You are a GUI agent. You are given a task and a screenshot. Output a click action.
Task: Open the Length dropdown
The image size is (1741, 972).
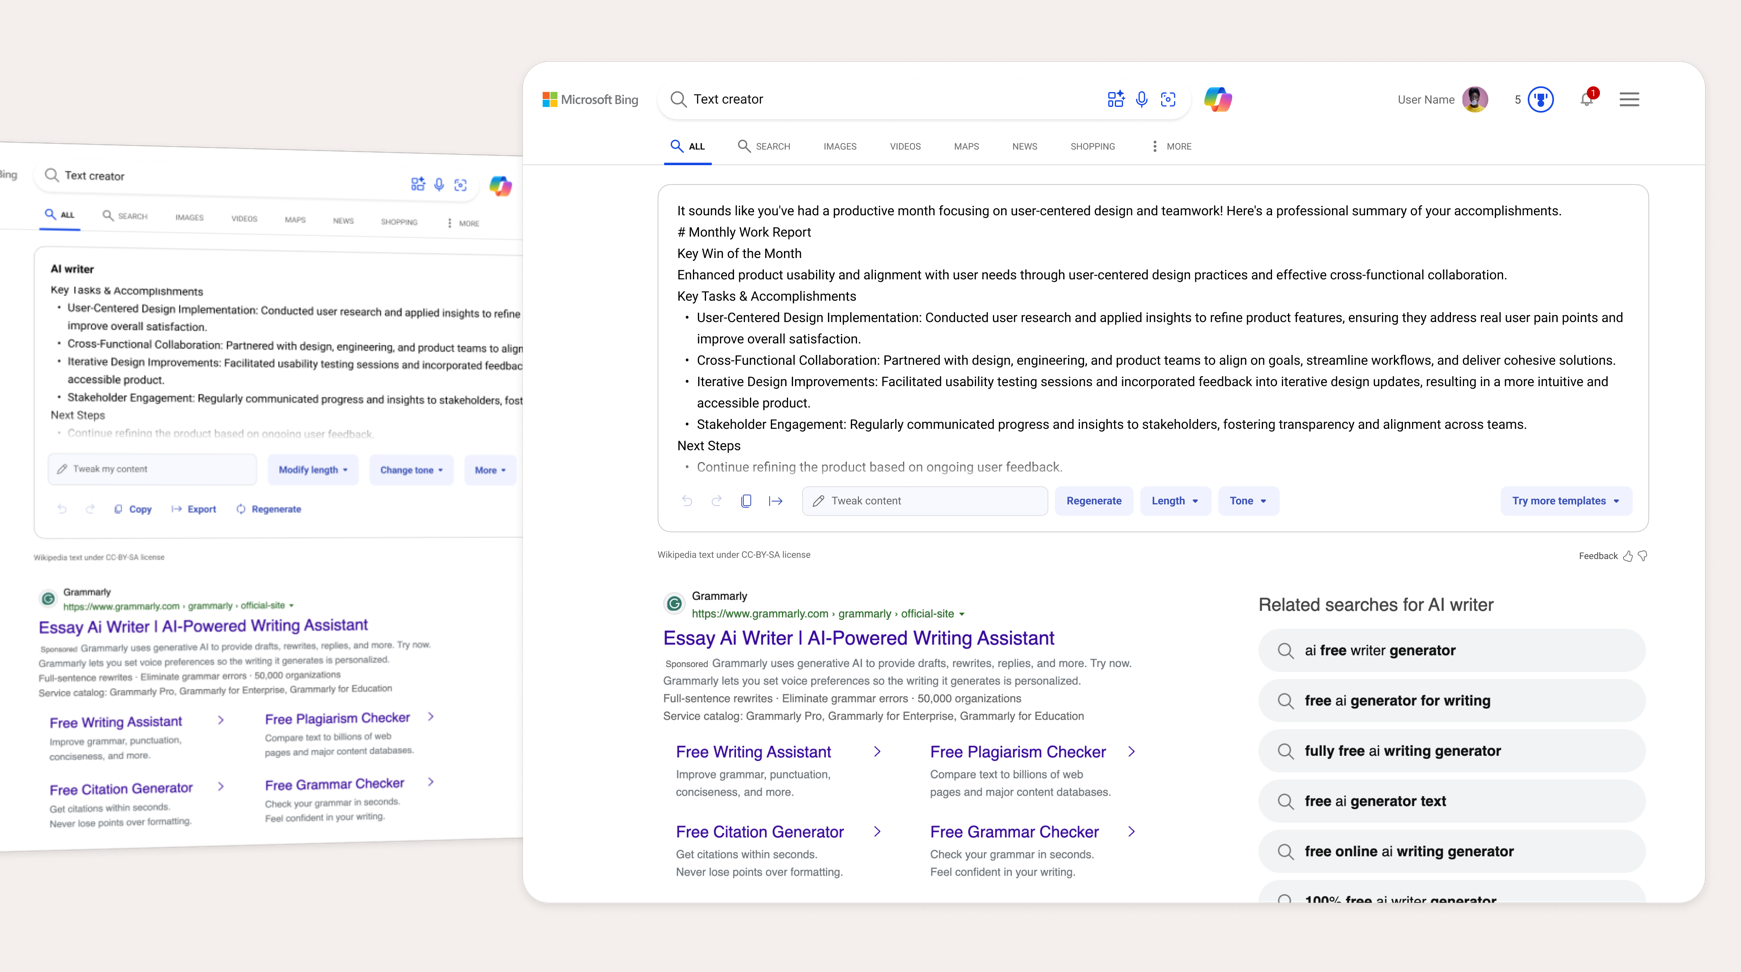[1175, 501]
